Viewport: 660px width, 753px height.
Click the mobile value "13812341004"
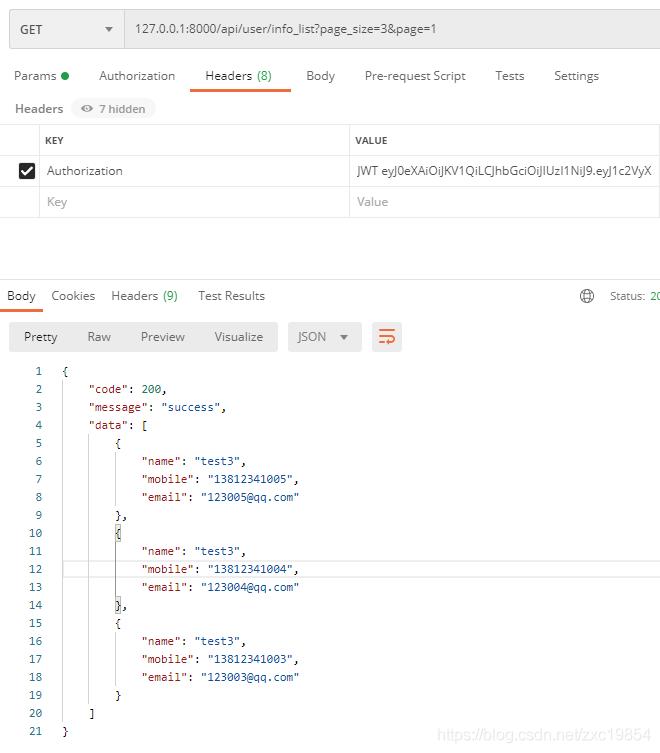pos(250,569)
